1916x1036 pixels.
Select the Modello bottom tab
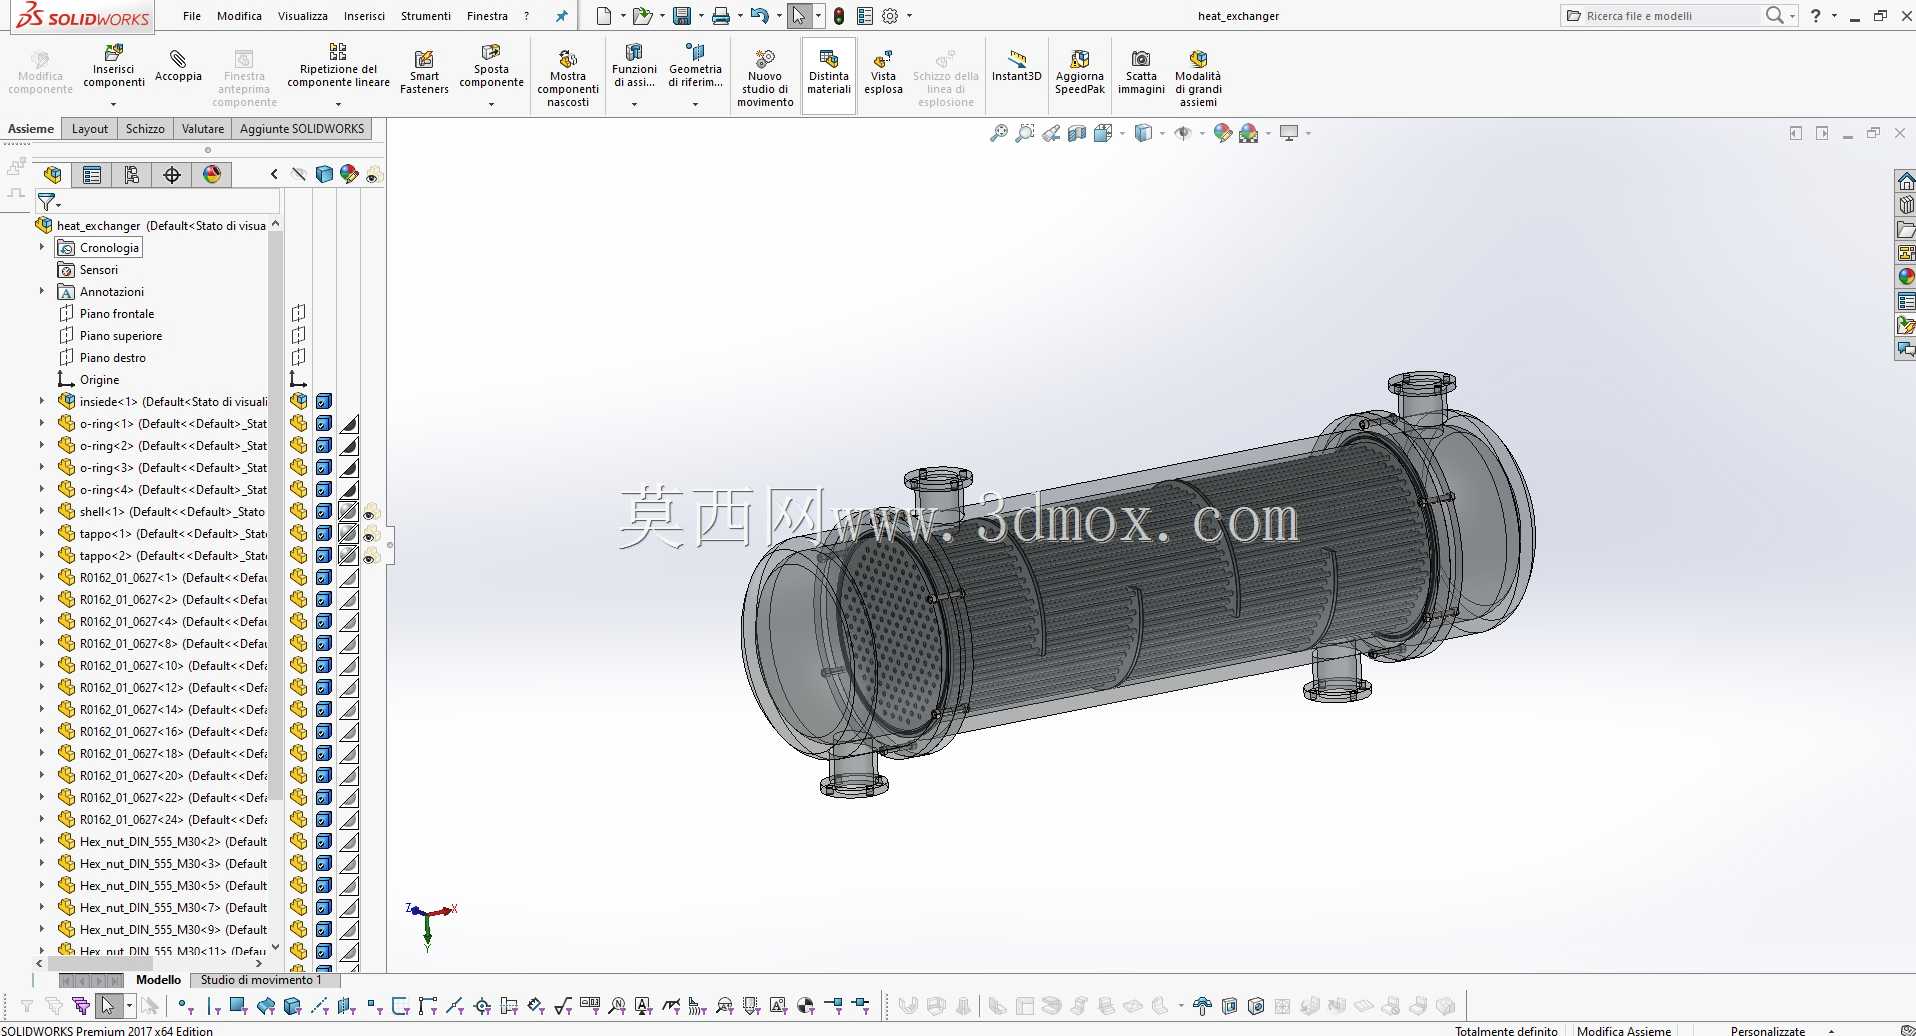159,980
